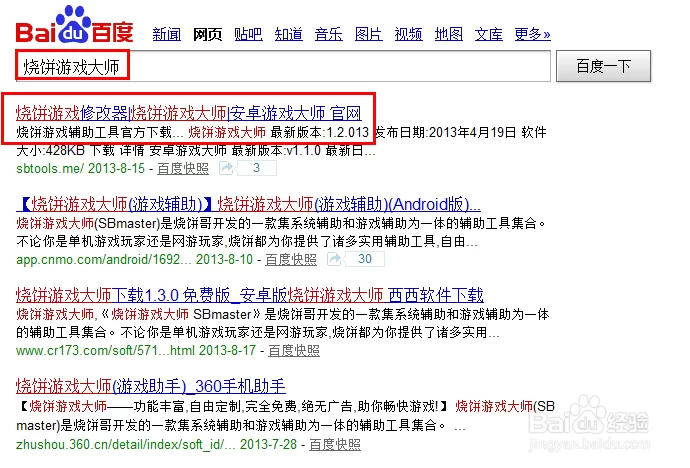Open 烧饼游戏大师下载1.3.0 免费版 result
Viewport: 690px width, 468px height.
[250, 295]
